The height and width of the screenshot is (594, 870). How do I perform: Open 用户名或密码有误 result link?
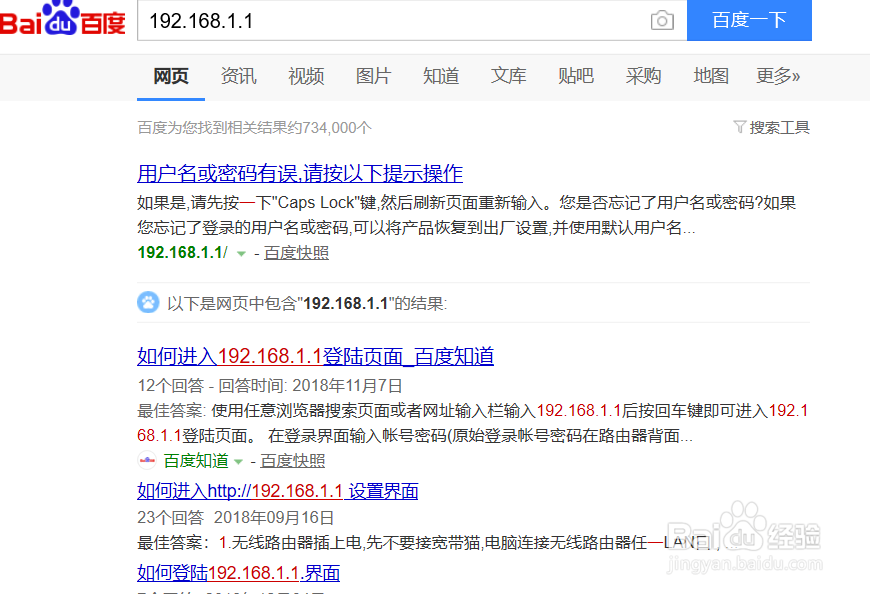[x=299, y=173]
